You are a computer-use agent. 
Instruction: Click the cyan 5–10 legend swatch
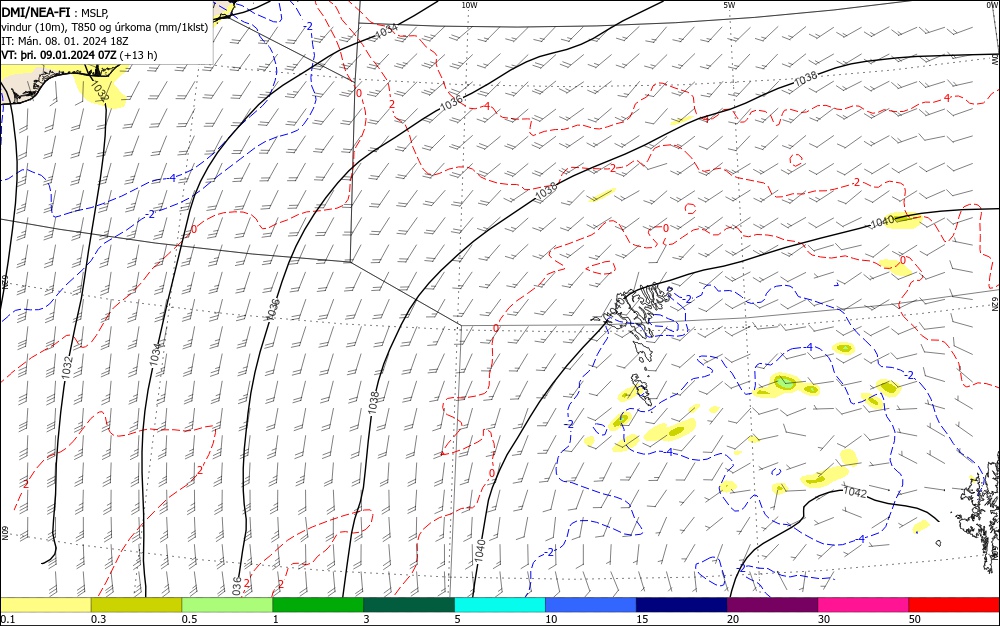click(500, 605)
